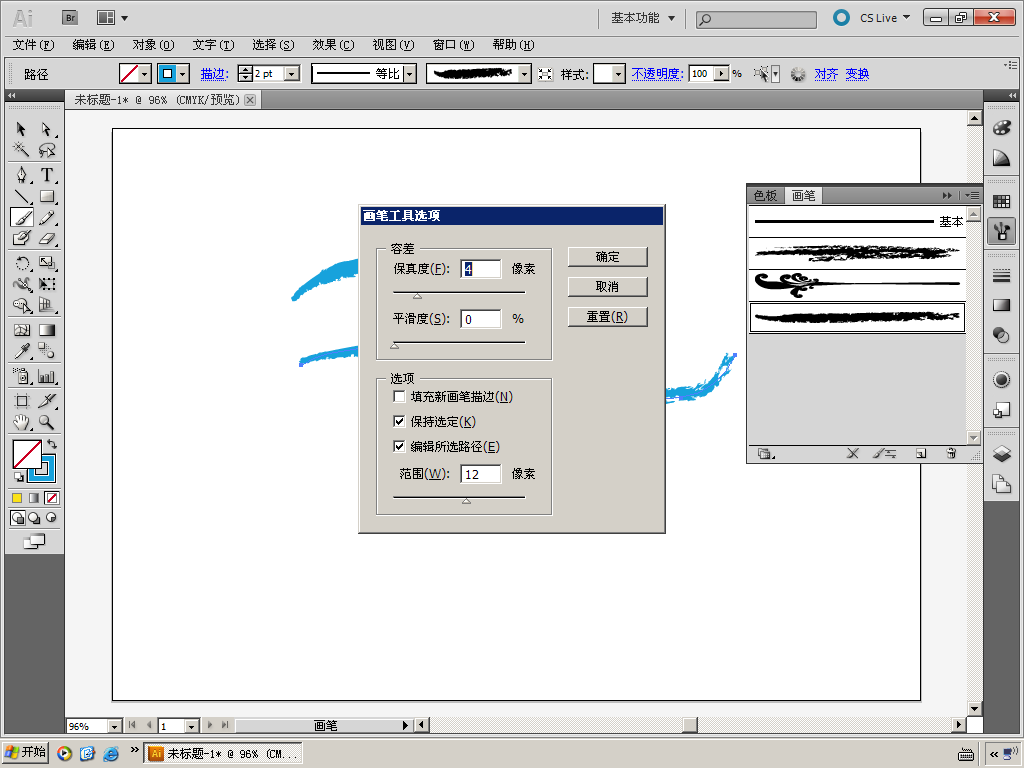Viewport: 1024px width, 768px height.
Task: Click 确定 button in dialog
Action: pyautogui.click(x=607, y=257)
